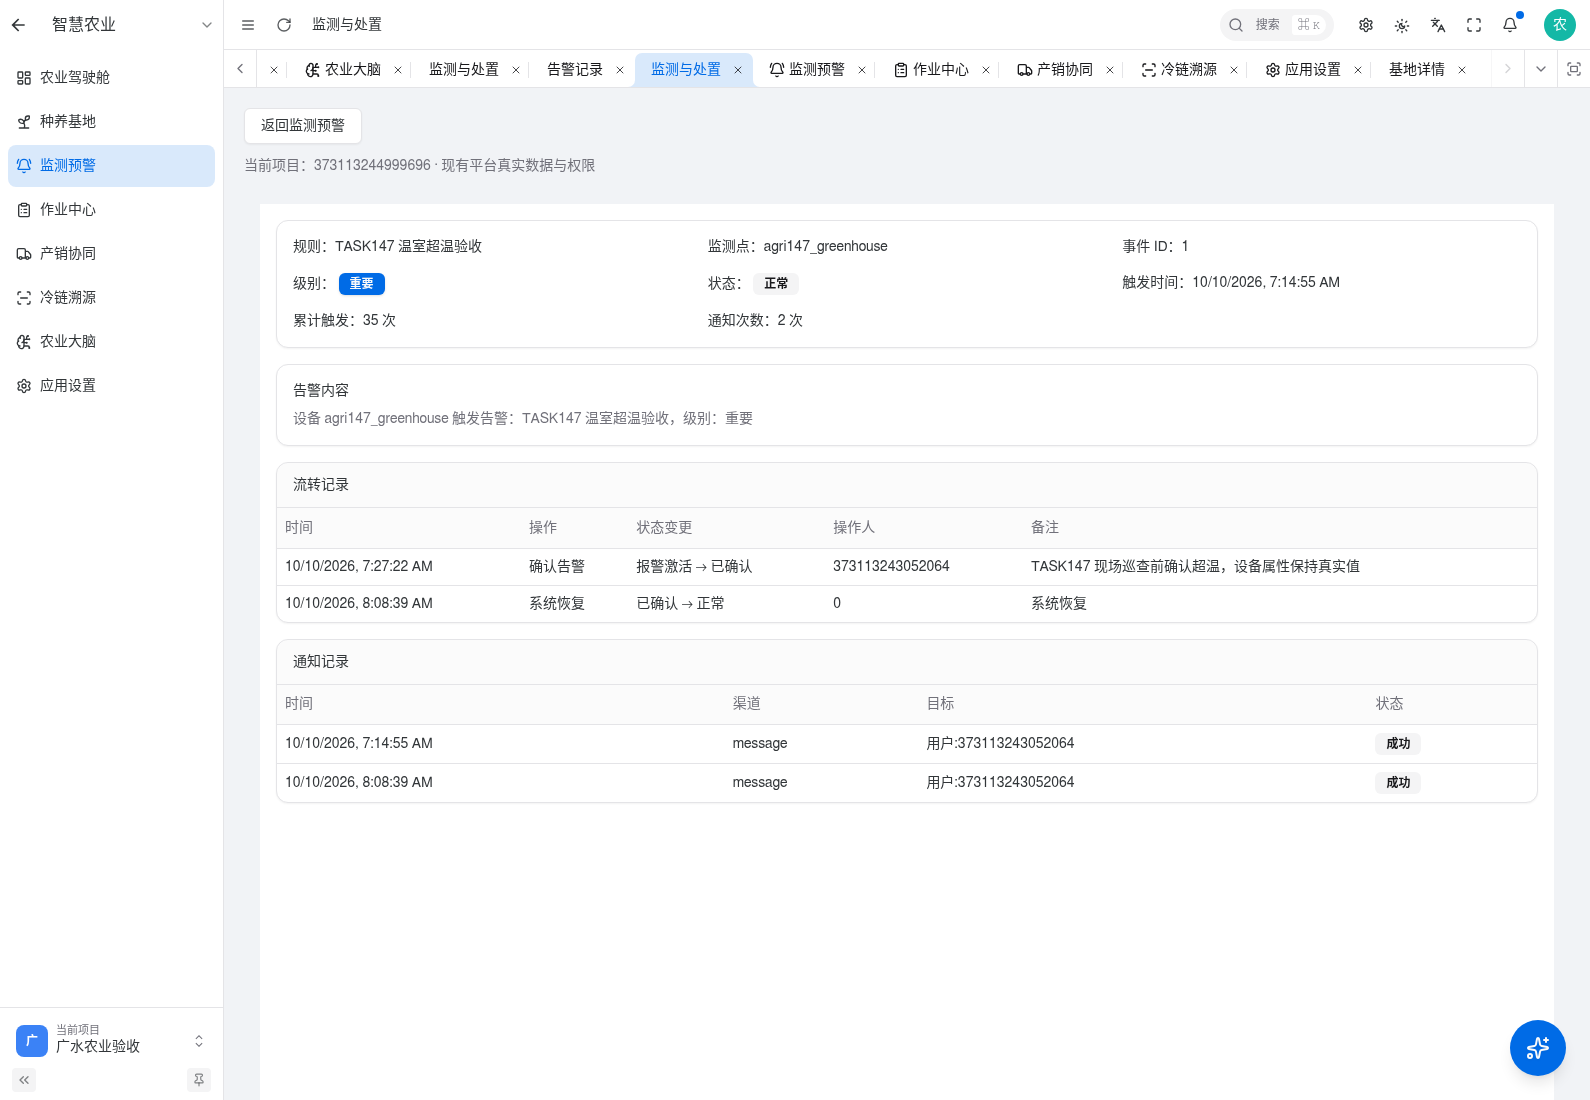The image size is (1590, 1100).
Task: Open 应用设置 in the sidebar
Action: coord(111,386)
